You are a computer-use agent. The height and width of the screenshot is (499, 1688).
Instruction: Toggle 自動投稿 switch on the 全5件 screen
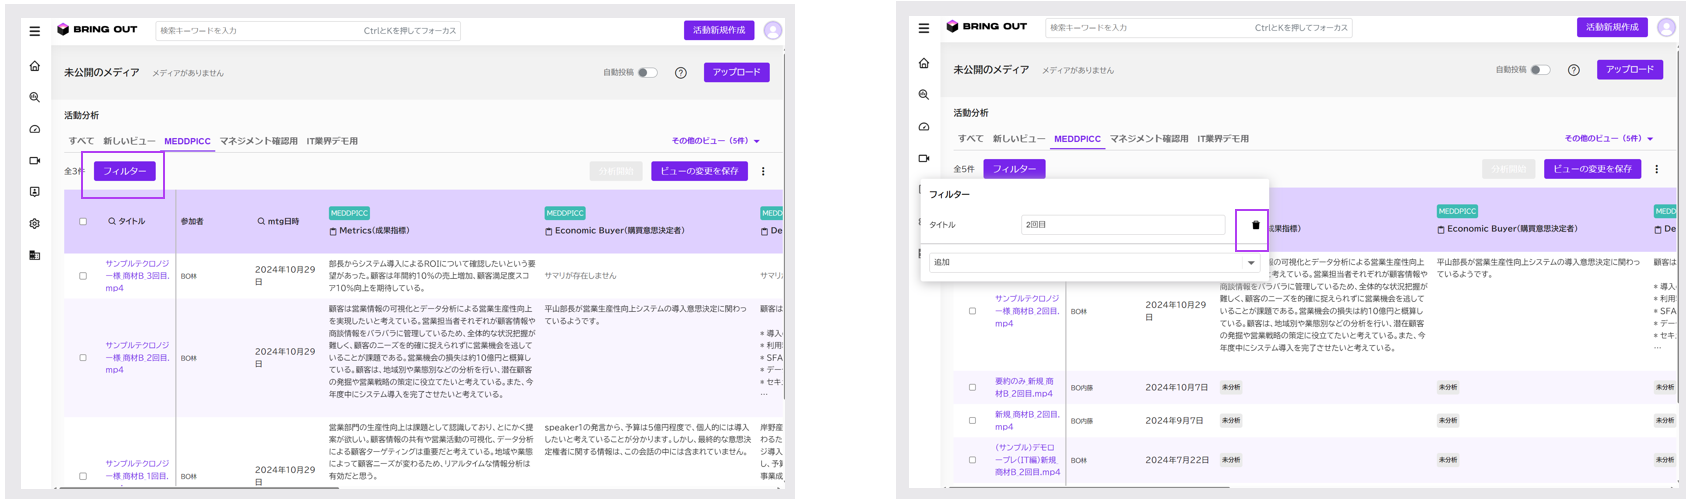(x=1540, y=70)
